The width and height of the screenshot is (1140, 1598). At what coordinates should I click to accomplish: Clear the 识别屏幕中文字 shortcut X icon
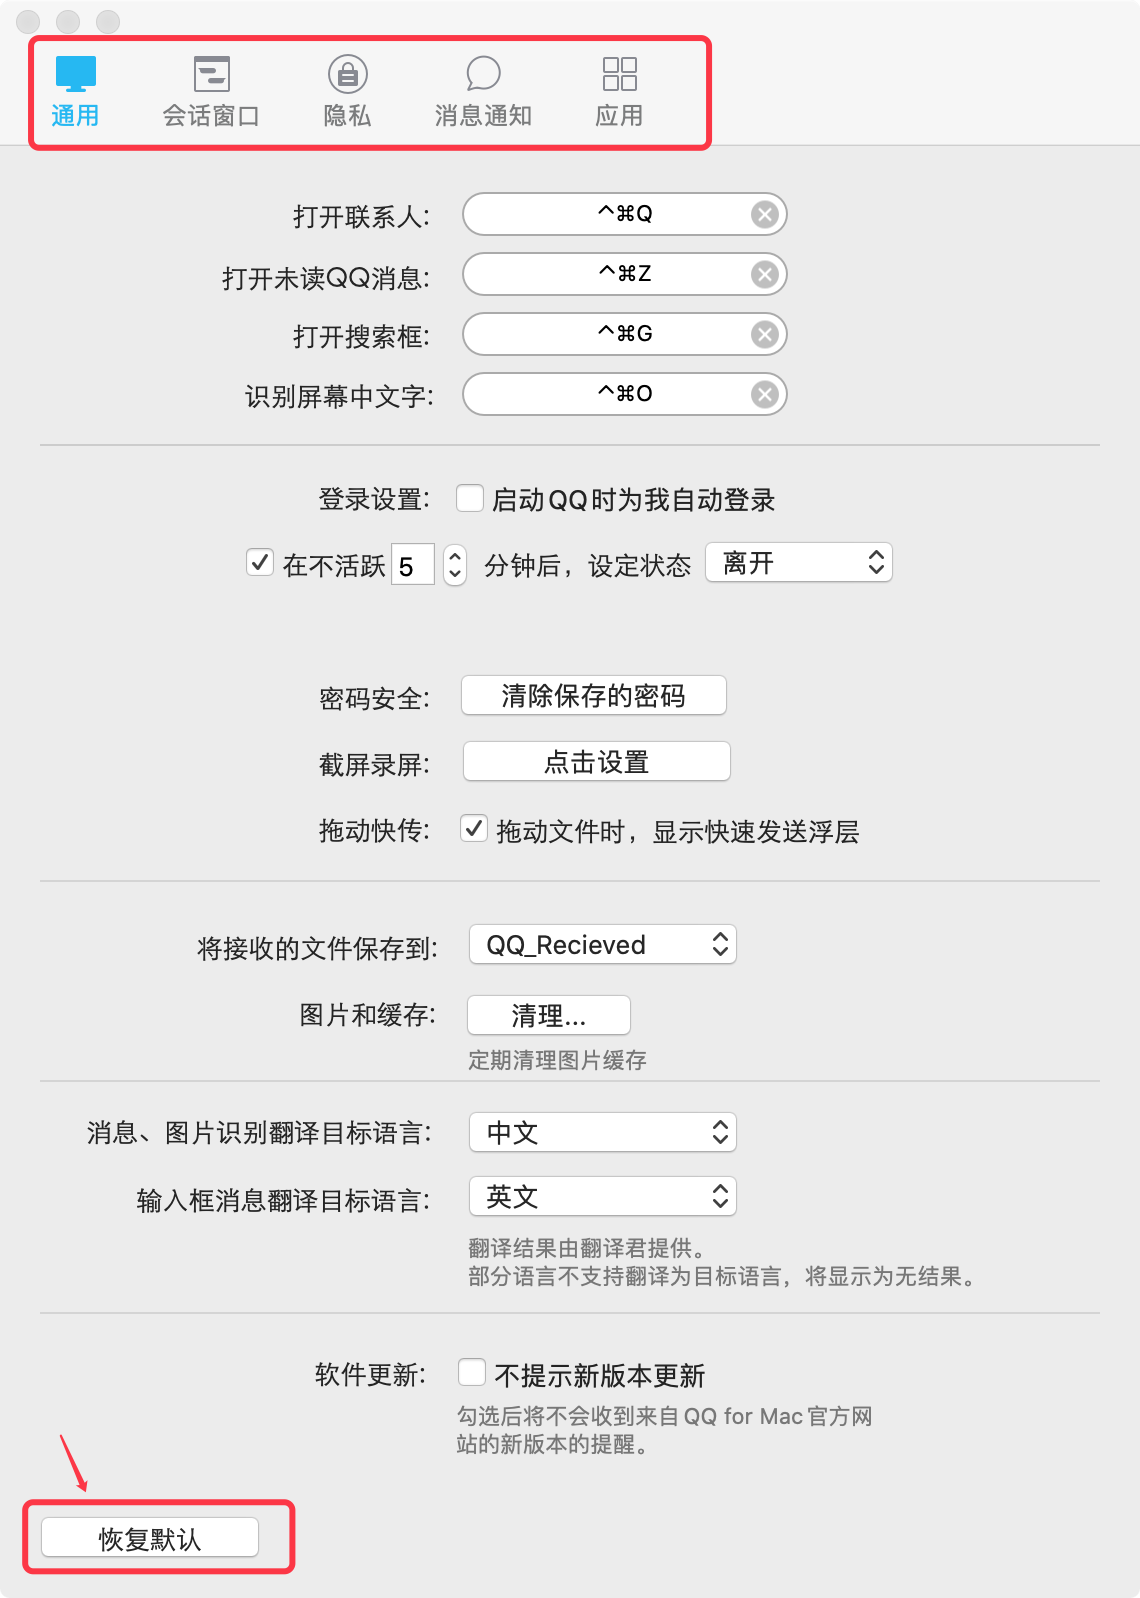(765, 395)
